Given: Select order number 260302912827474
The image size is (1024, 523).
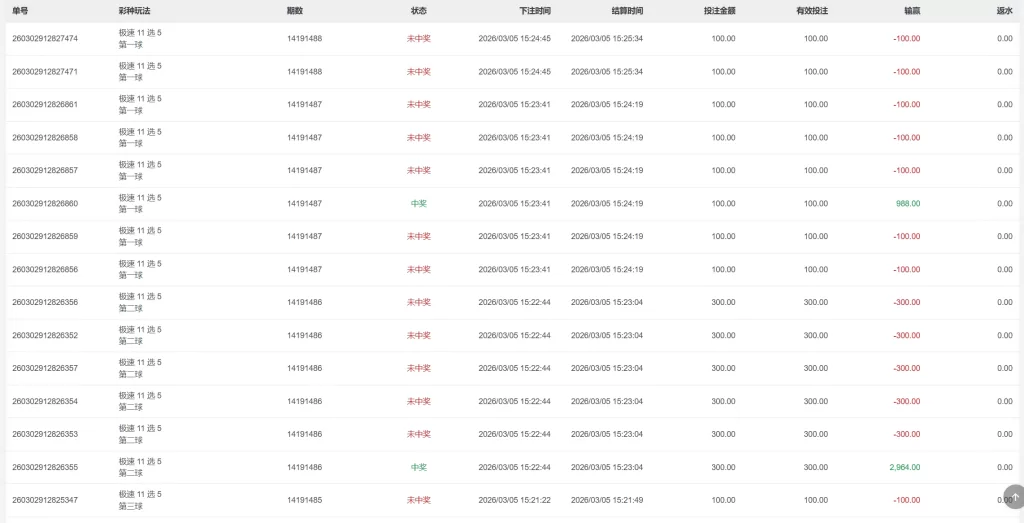Looking at the screenshot, I should pyautogui.click(x=45, y=39).
